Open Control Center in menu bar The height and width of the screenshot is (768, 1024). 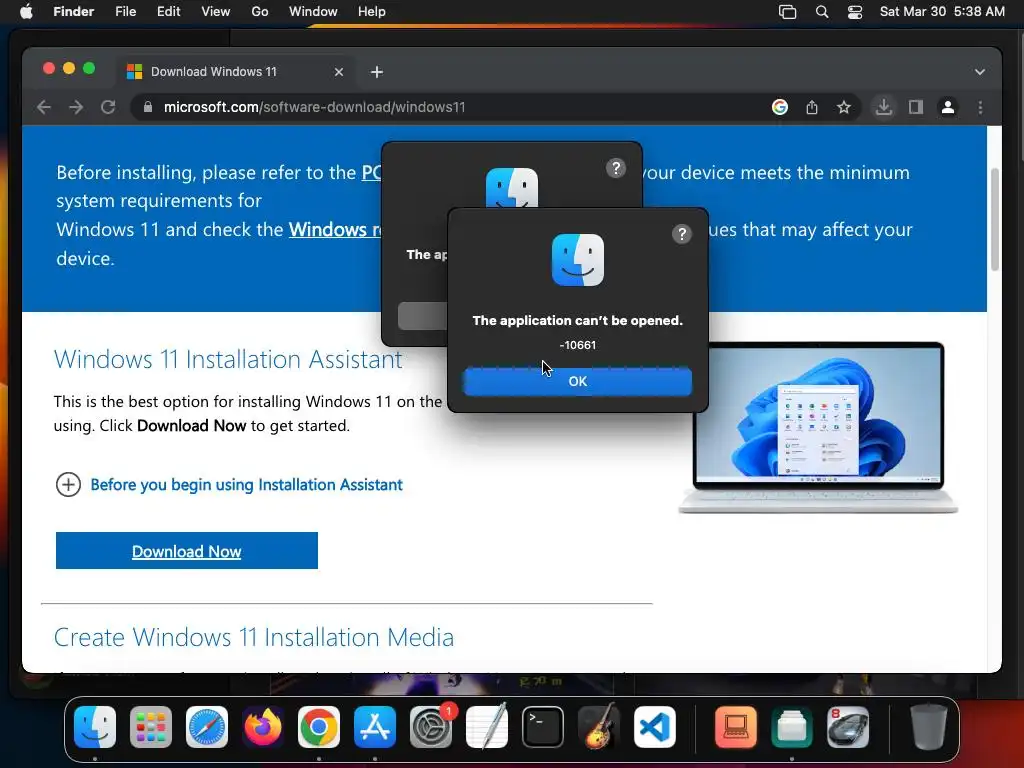855,12
